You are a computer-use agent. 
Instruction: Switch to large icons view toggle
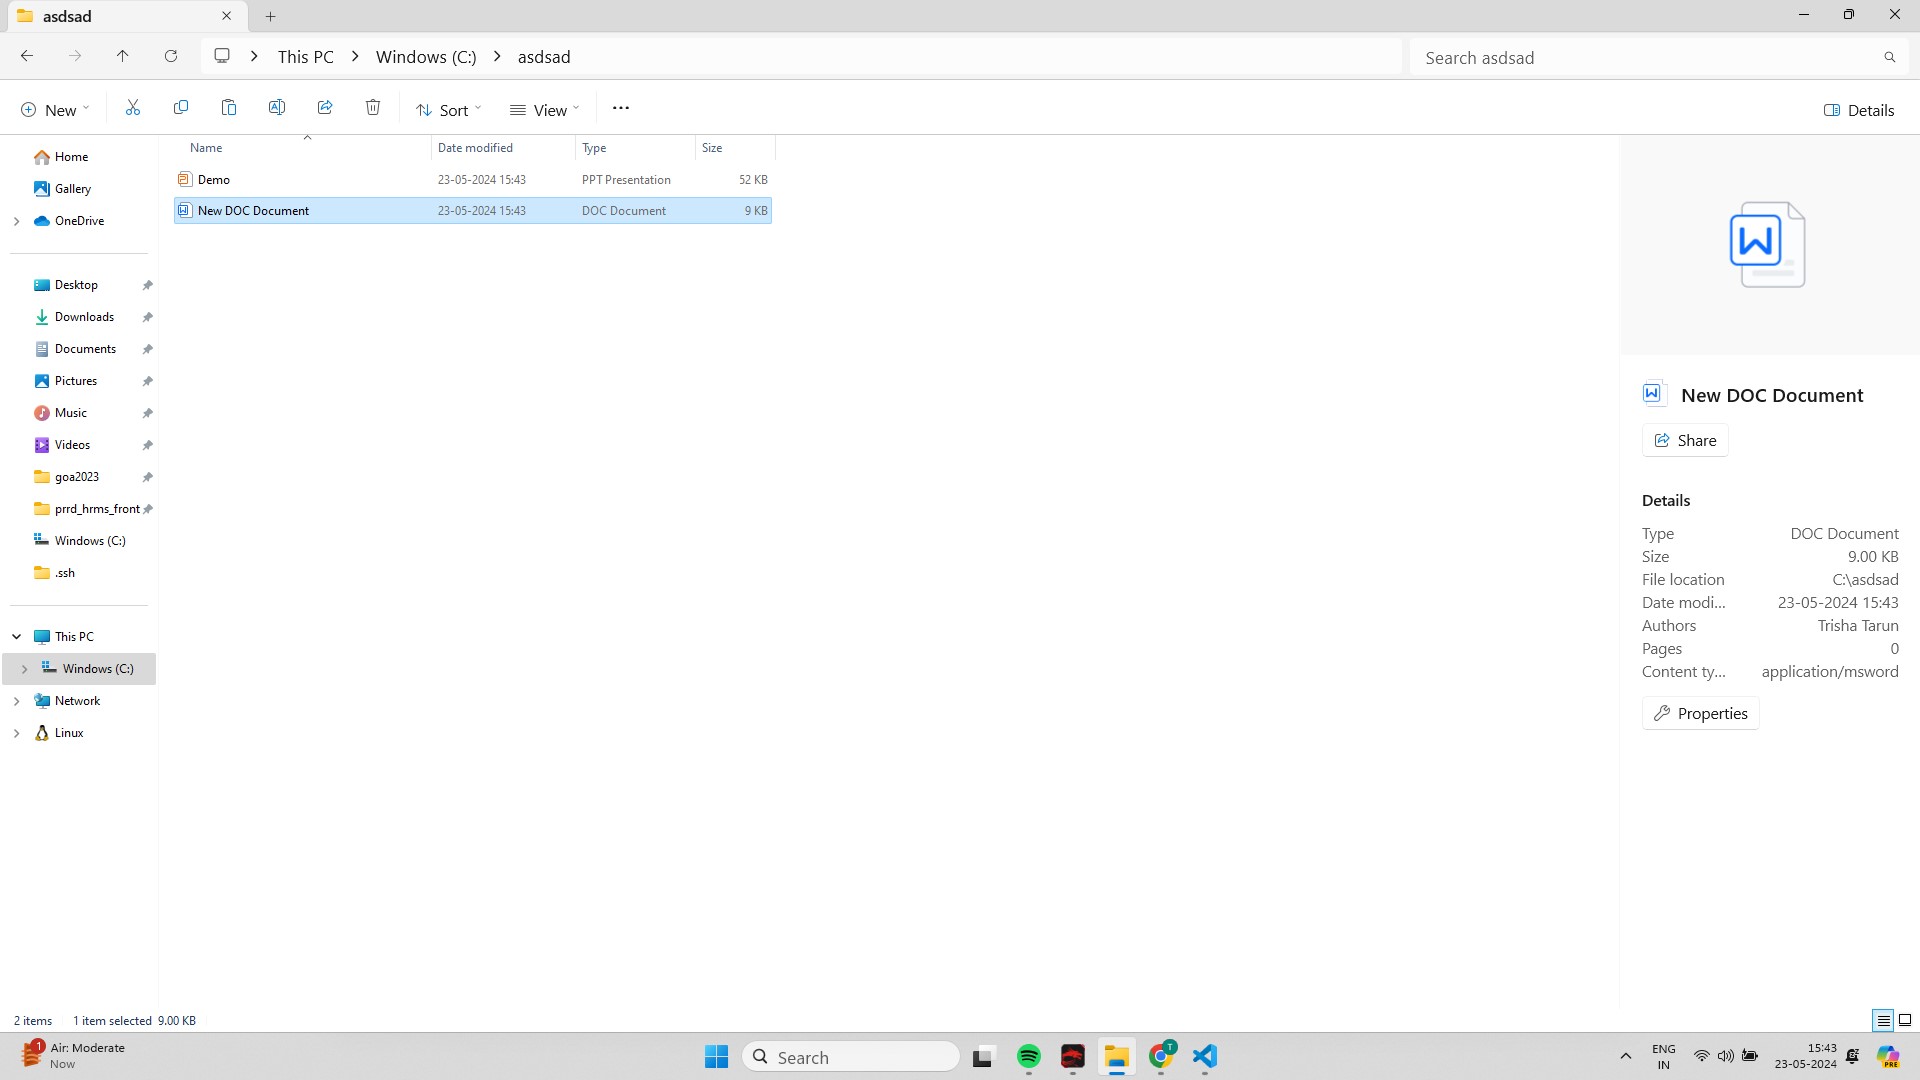point(1905,1020)
